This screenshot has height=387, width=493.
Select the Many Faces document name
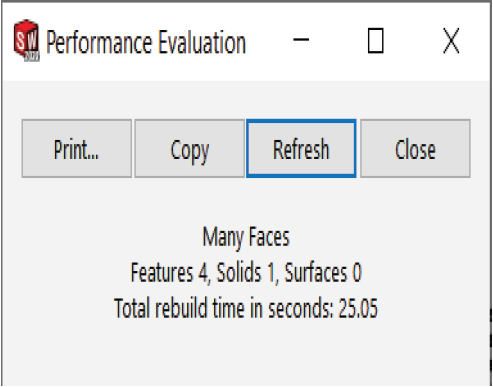pyautogui.click(x=246, y=237)
